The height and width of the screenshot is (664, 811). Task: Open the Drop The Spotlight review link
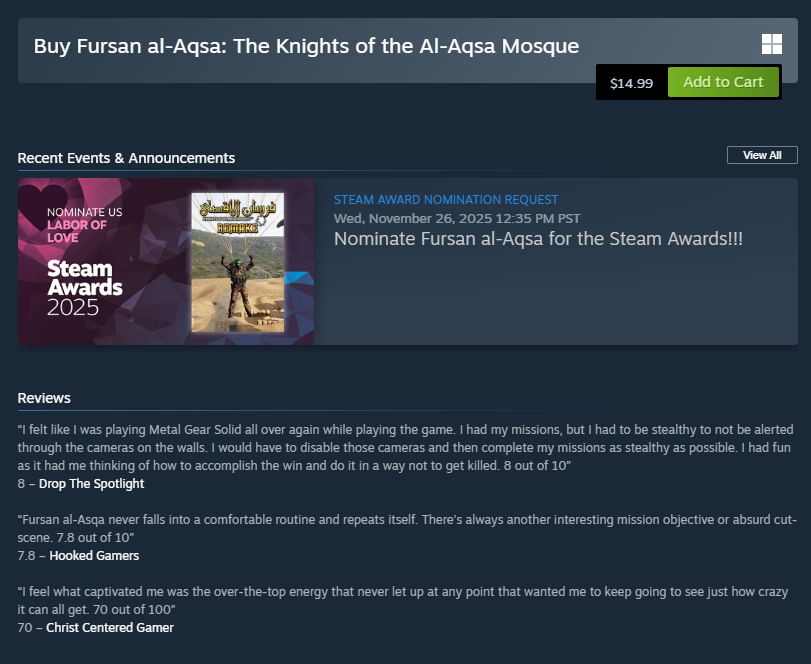(91, 484)
